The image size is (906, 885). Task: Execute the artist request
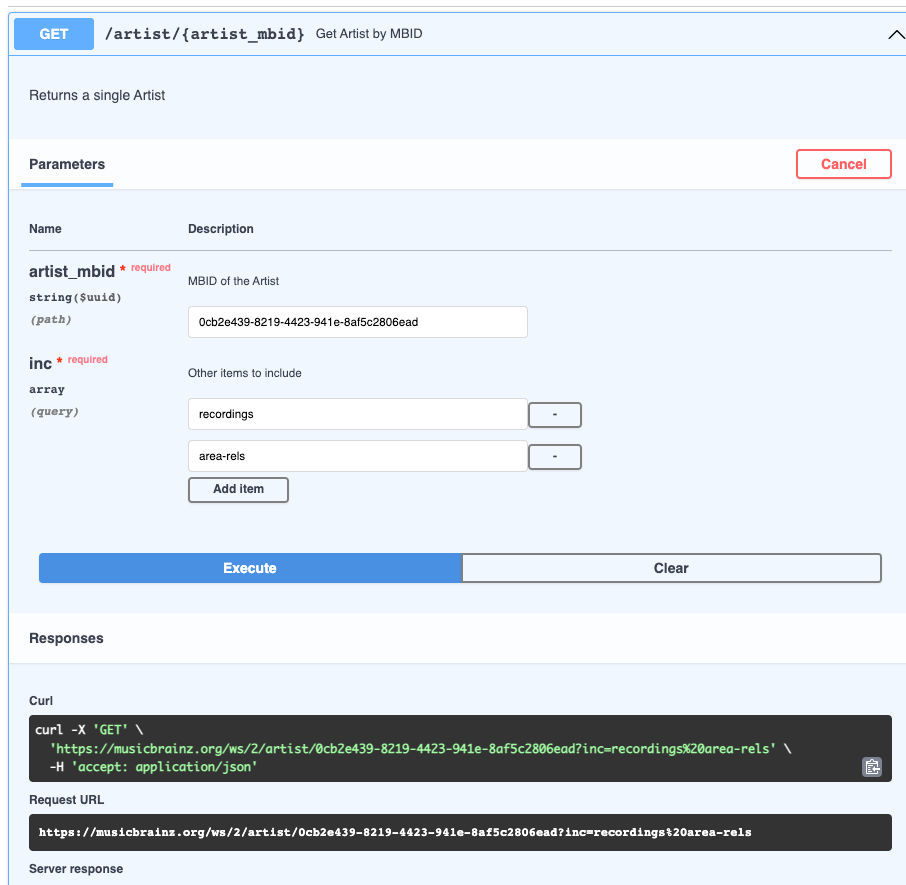point(250,568)
